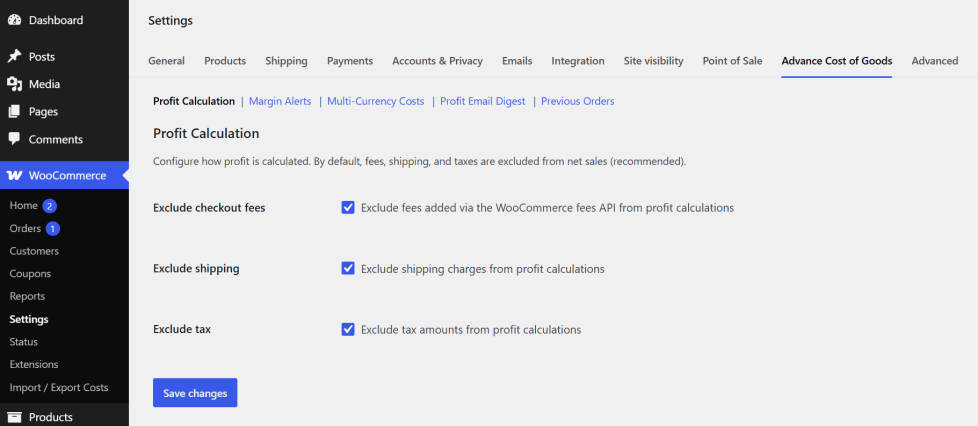Open the Accounts & Privacy tab
Screen dimensions: 978x426
437,61
